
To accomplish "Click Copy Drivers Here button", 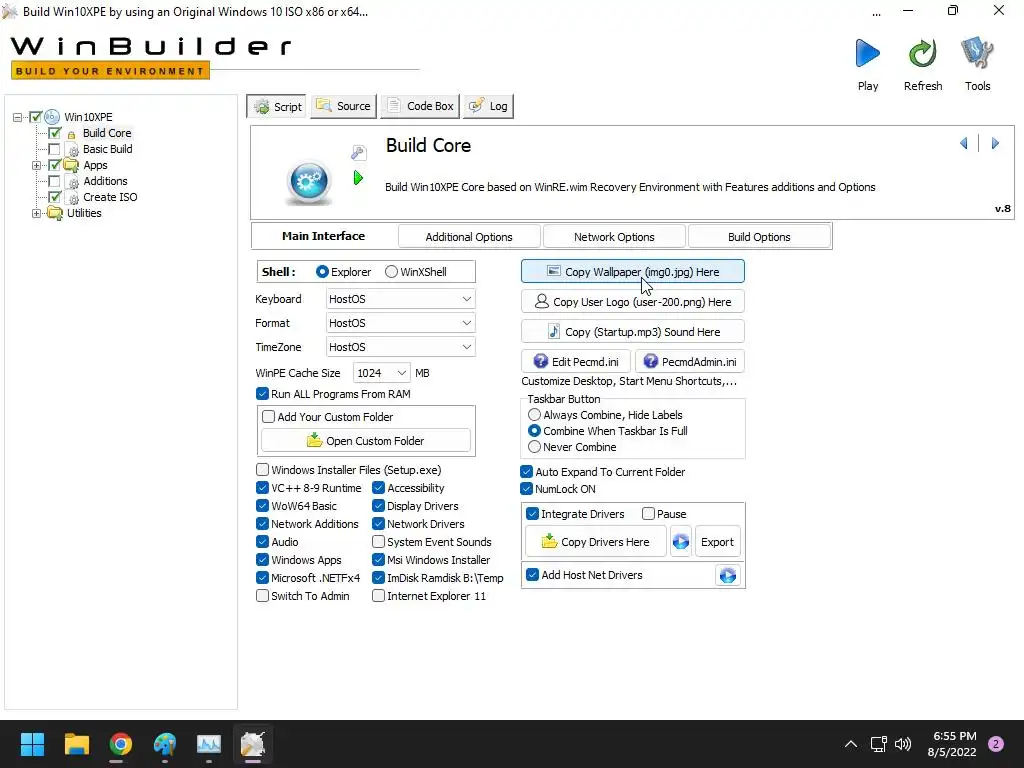I will coord(596,541).
